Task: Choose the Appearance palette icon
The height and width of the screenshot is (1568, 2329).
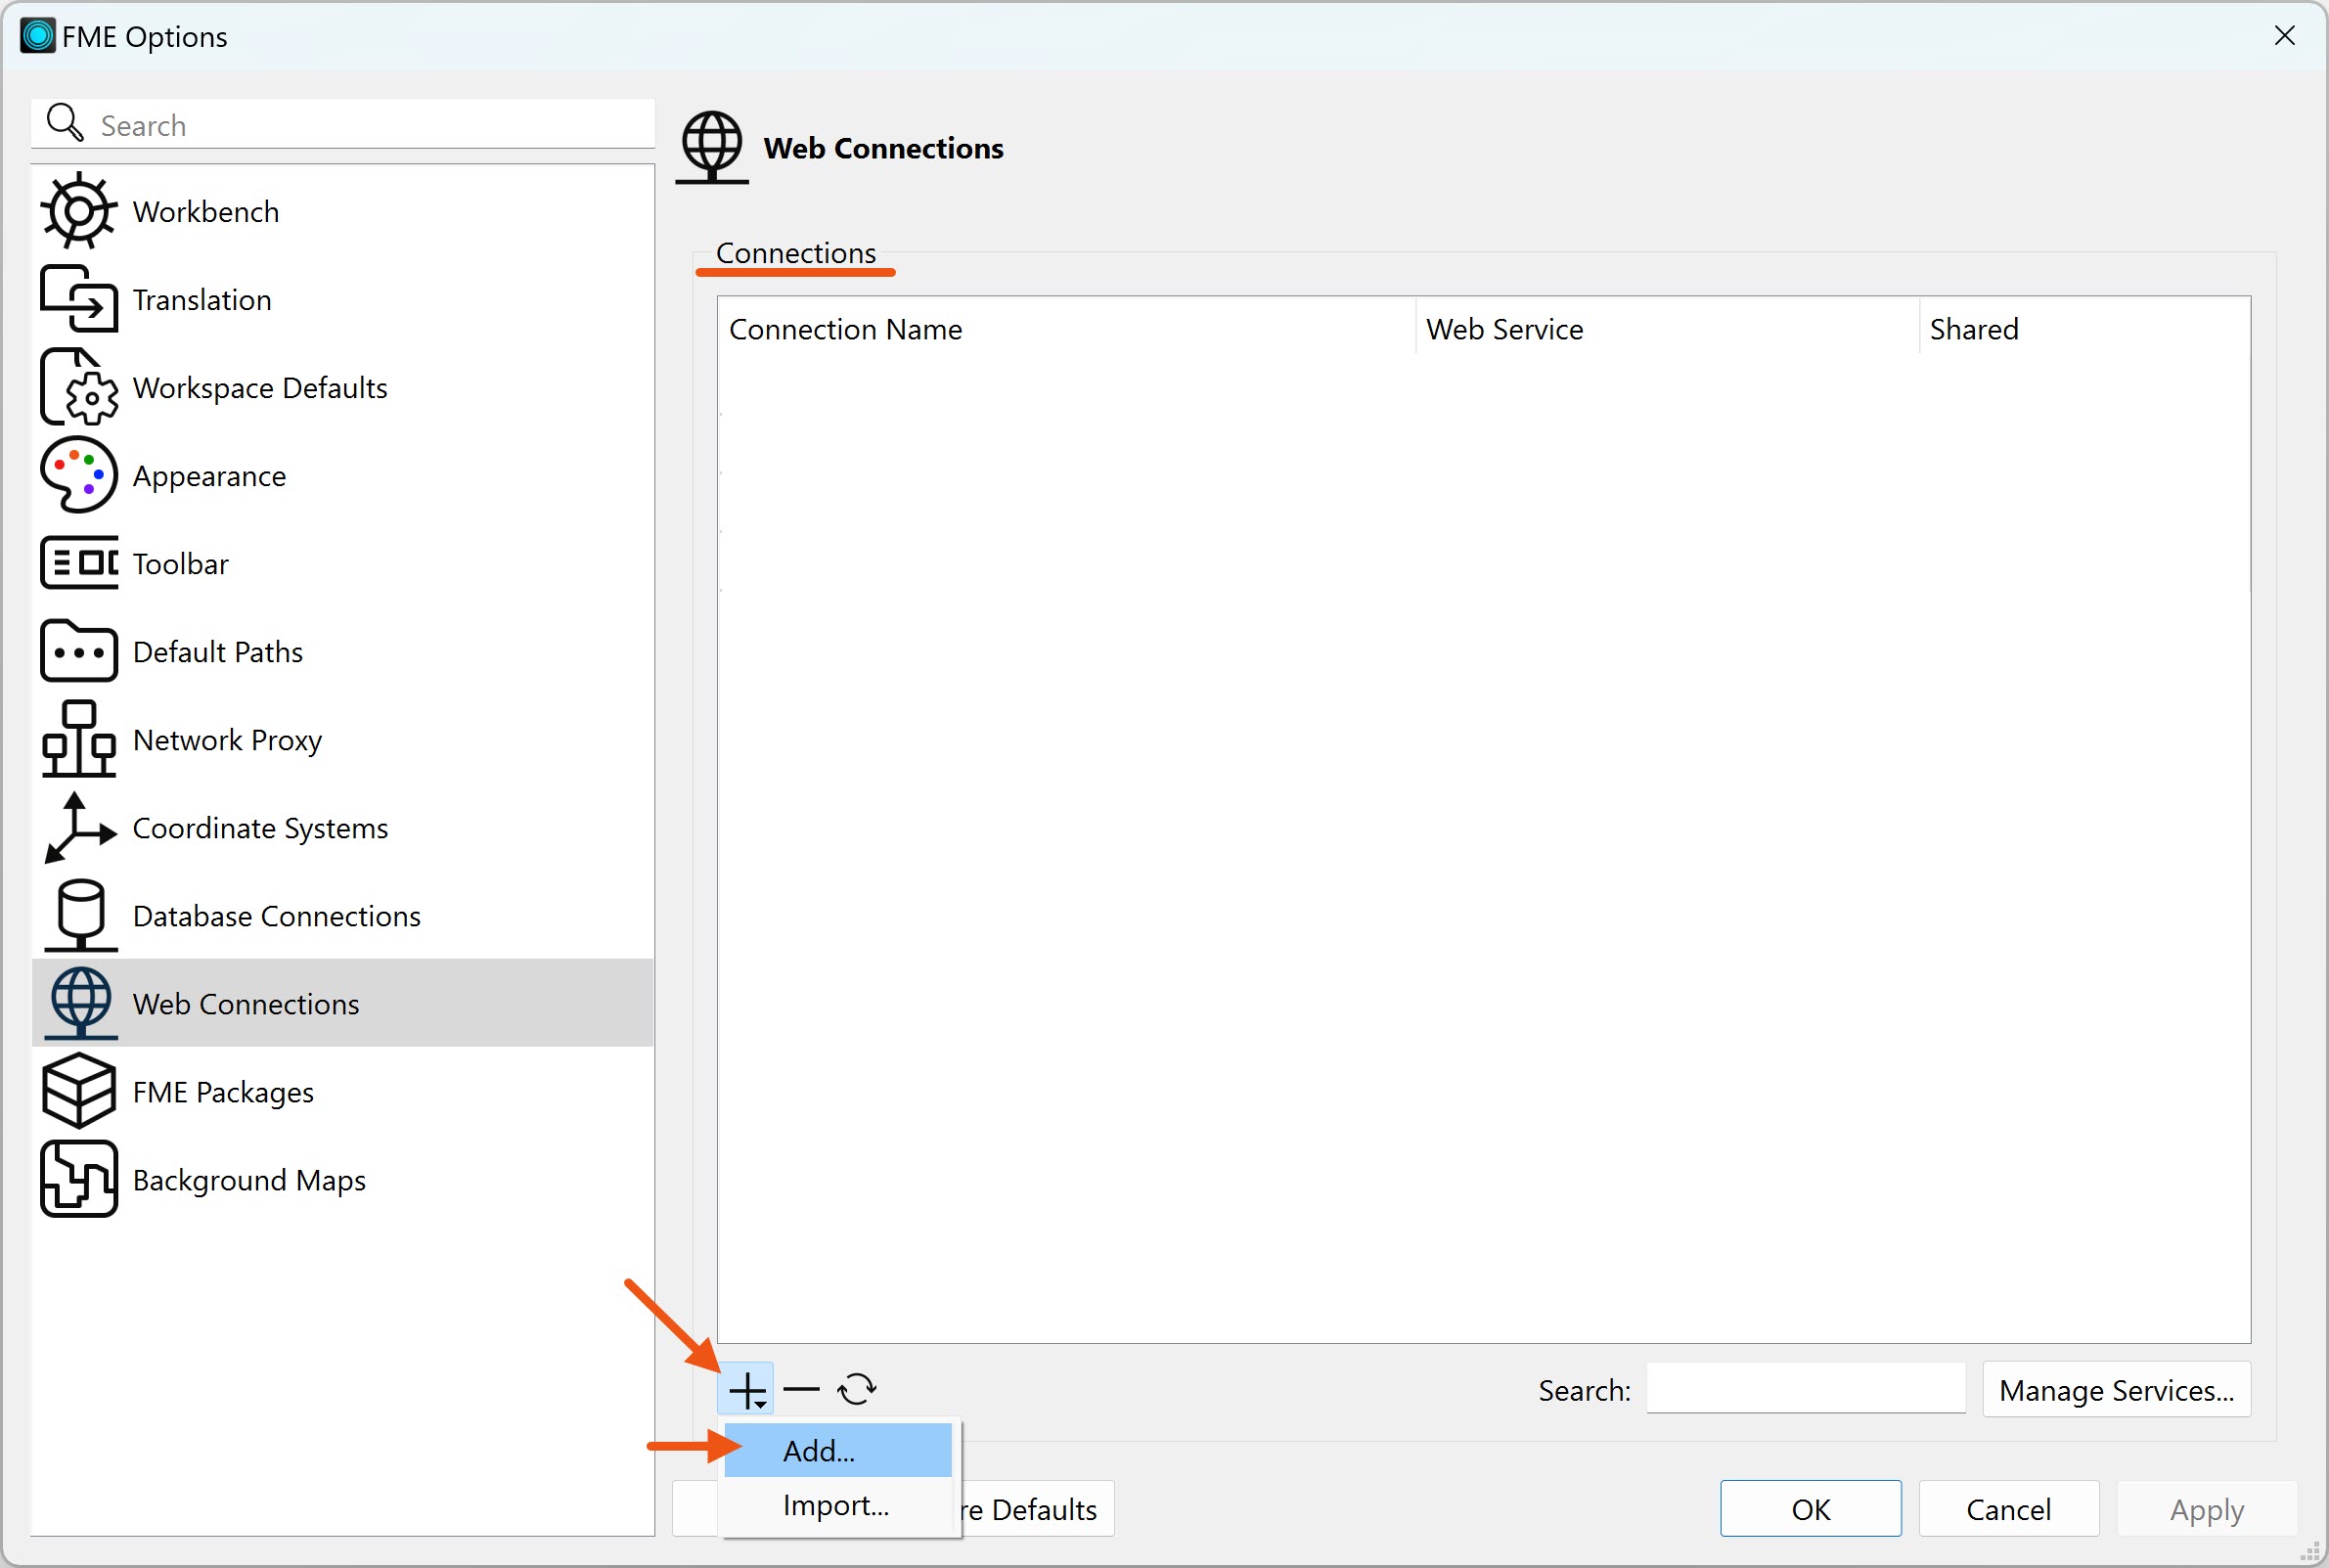Action: click(78, 475)
